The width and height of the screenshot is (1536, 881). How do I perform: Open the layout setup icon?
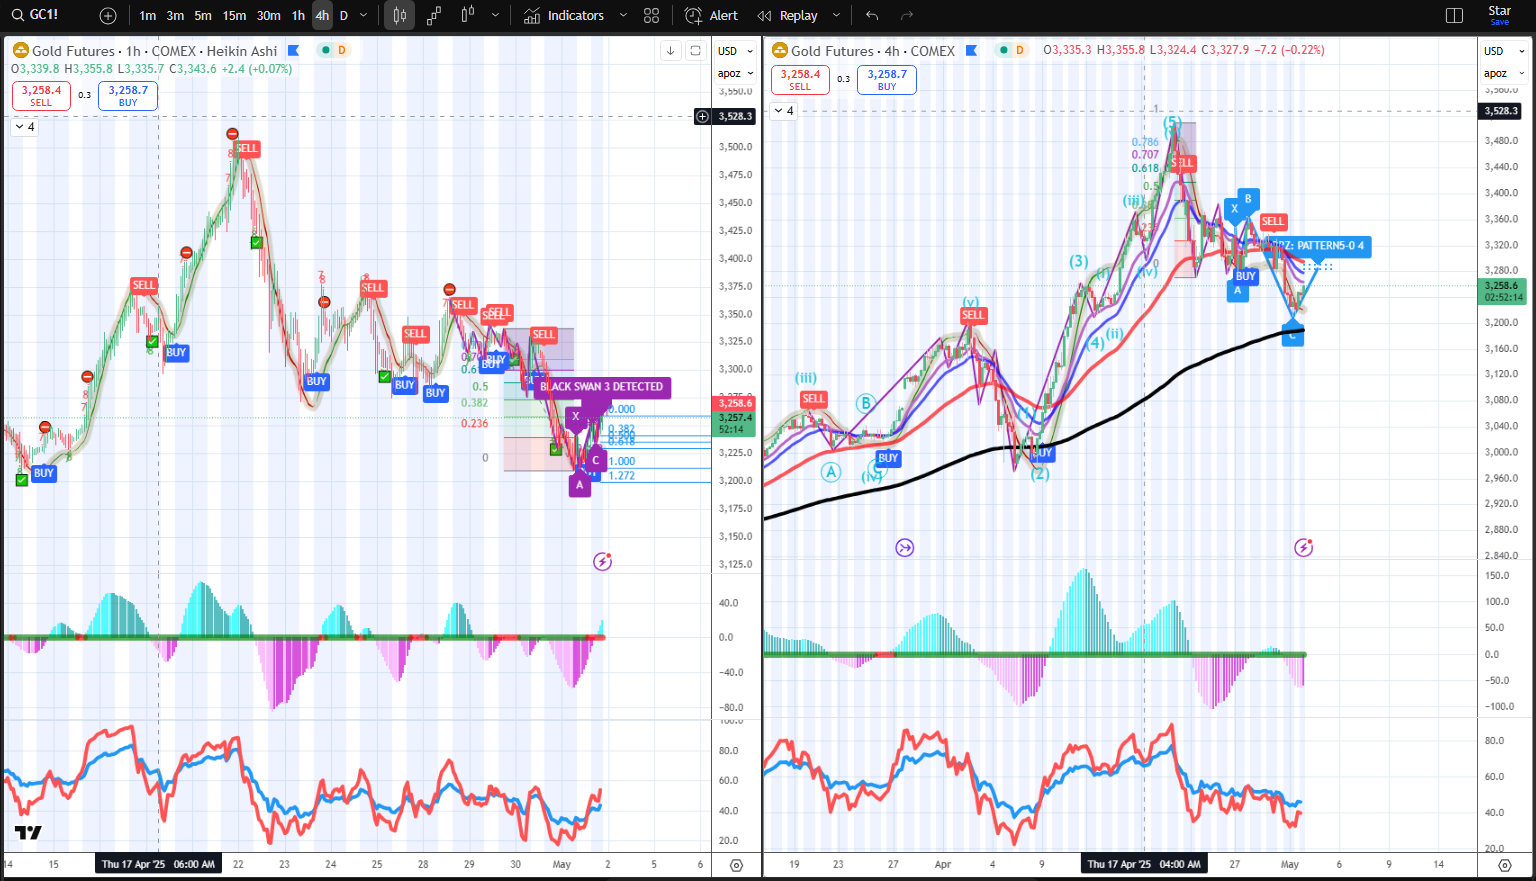(1455, 16)
